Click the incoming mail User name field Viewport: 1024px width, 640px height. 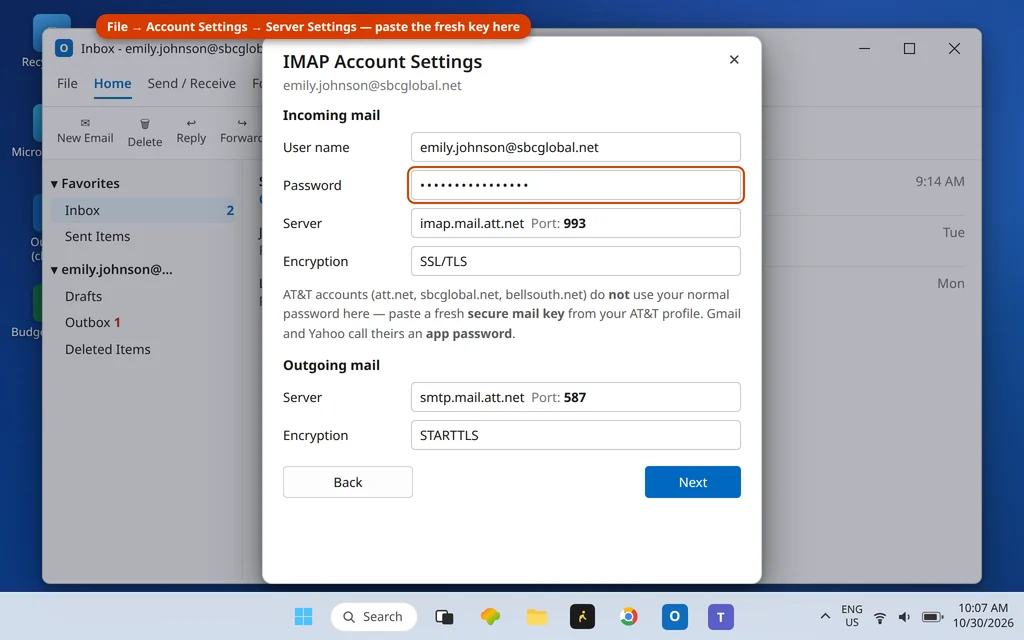(575, 147)
